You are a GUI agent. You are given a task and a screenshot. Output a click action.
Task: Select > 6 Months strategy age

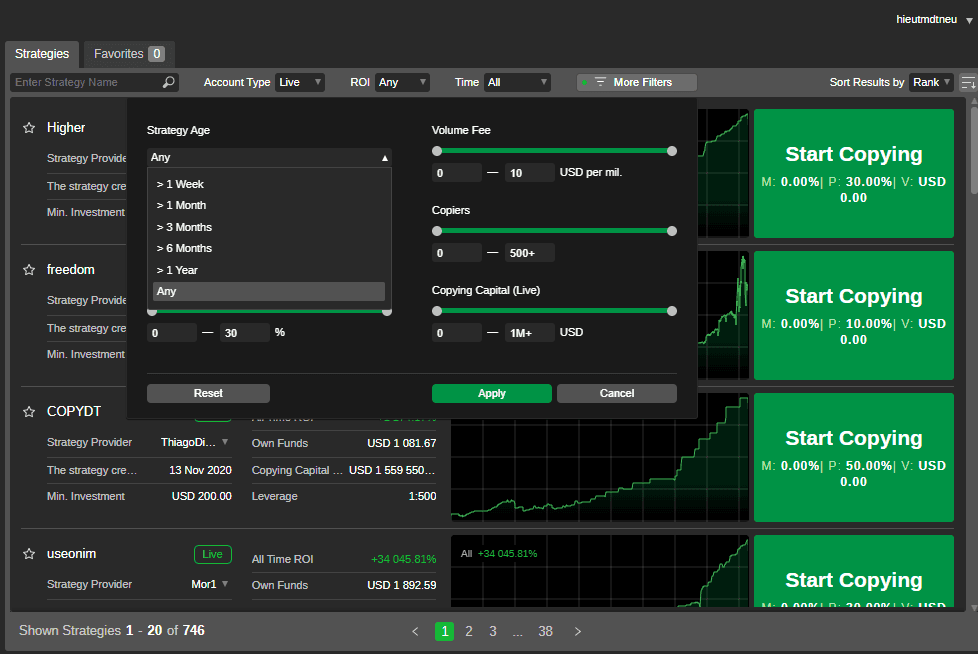[269, 249]
